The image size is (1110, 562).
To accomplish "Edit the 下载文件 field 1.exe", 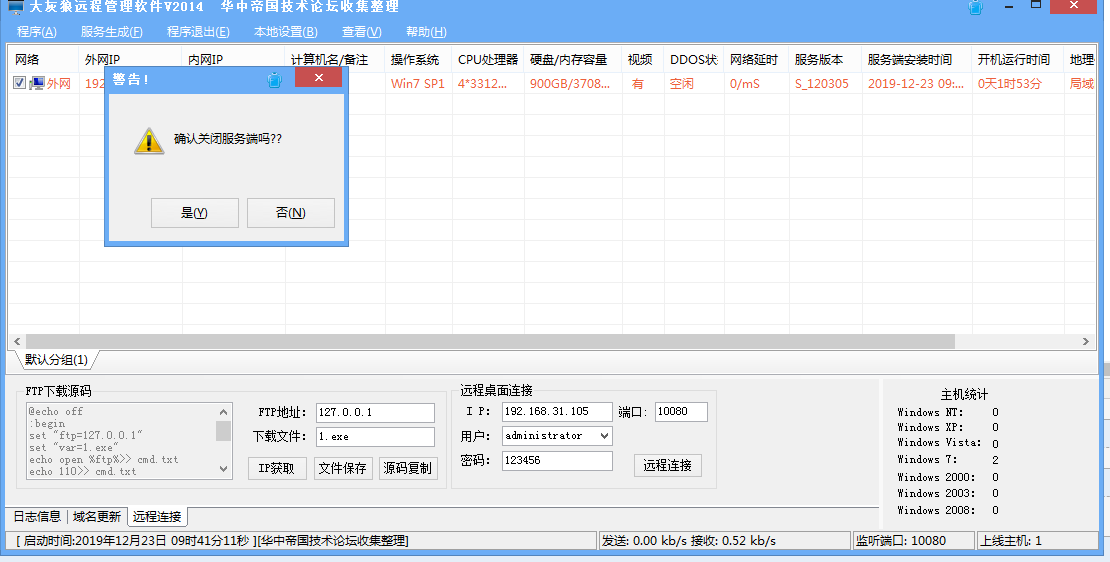I will coord(375,437).
